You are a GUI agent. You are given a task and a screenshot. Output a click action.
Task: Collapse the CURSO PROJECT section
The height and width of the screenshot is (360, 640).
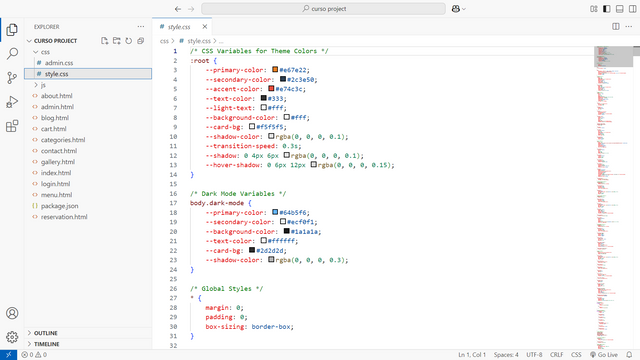(29, 41)
